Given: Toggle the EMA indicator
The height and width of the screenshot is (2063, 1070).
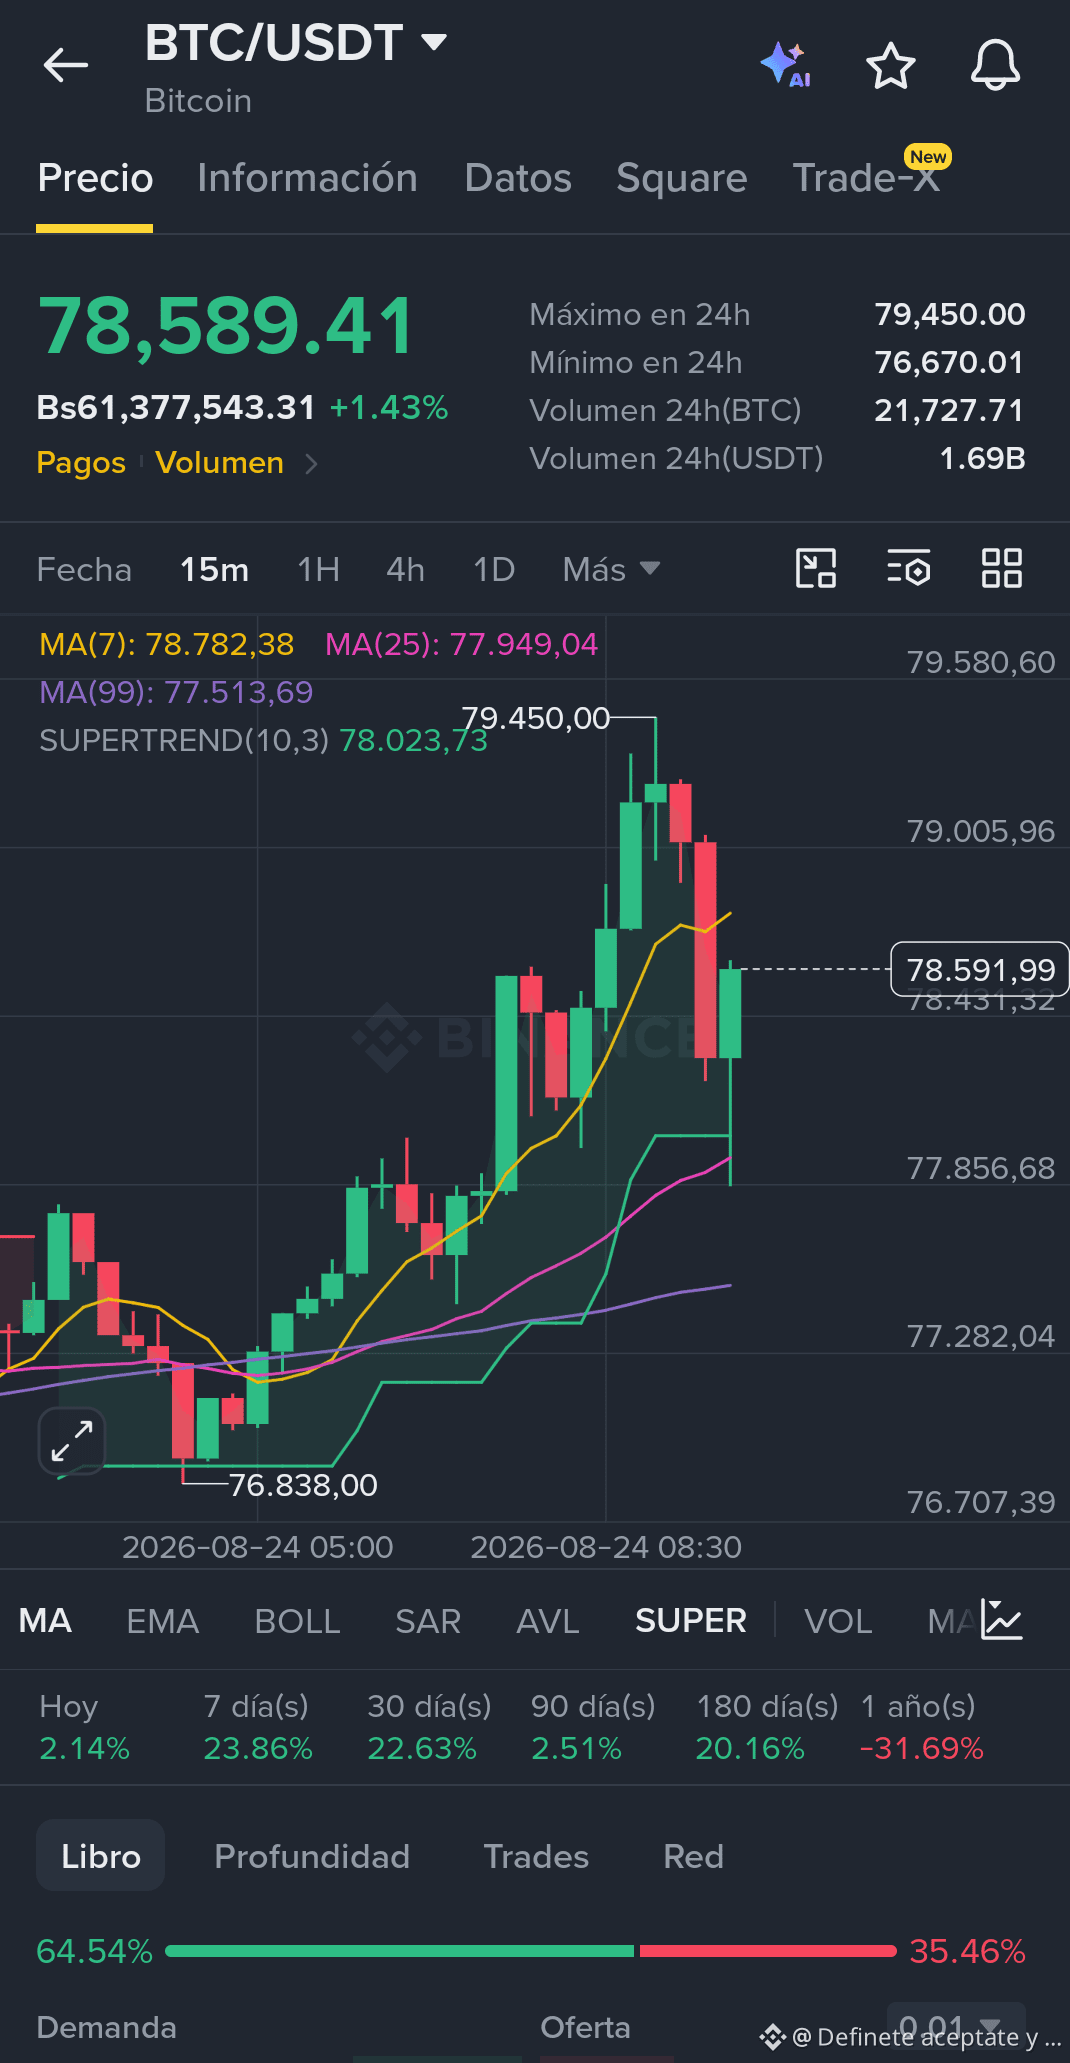Looking at the screenshot, I should pos(162,1620).
